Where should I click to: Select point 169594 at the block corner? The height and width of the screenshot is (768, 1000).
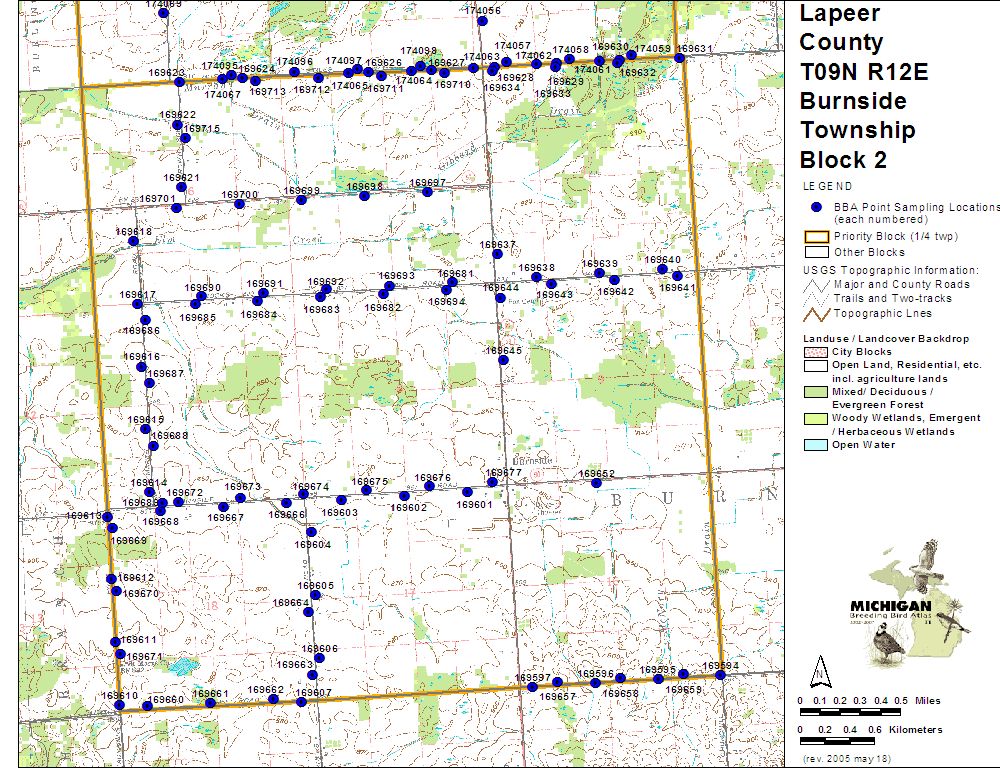pos(720,675)
